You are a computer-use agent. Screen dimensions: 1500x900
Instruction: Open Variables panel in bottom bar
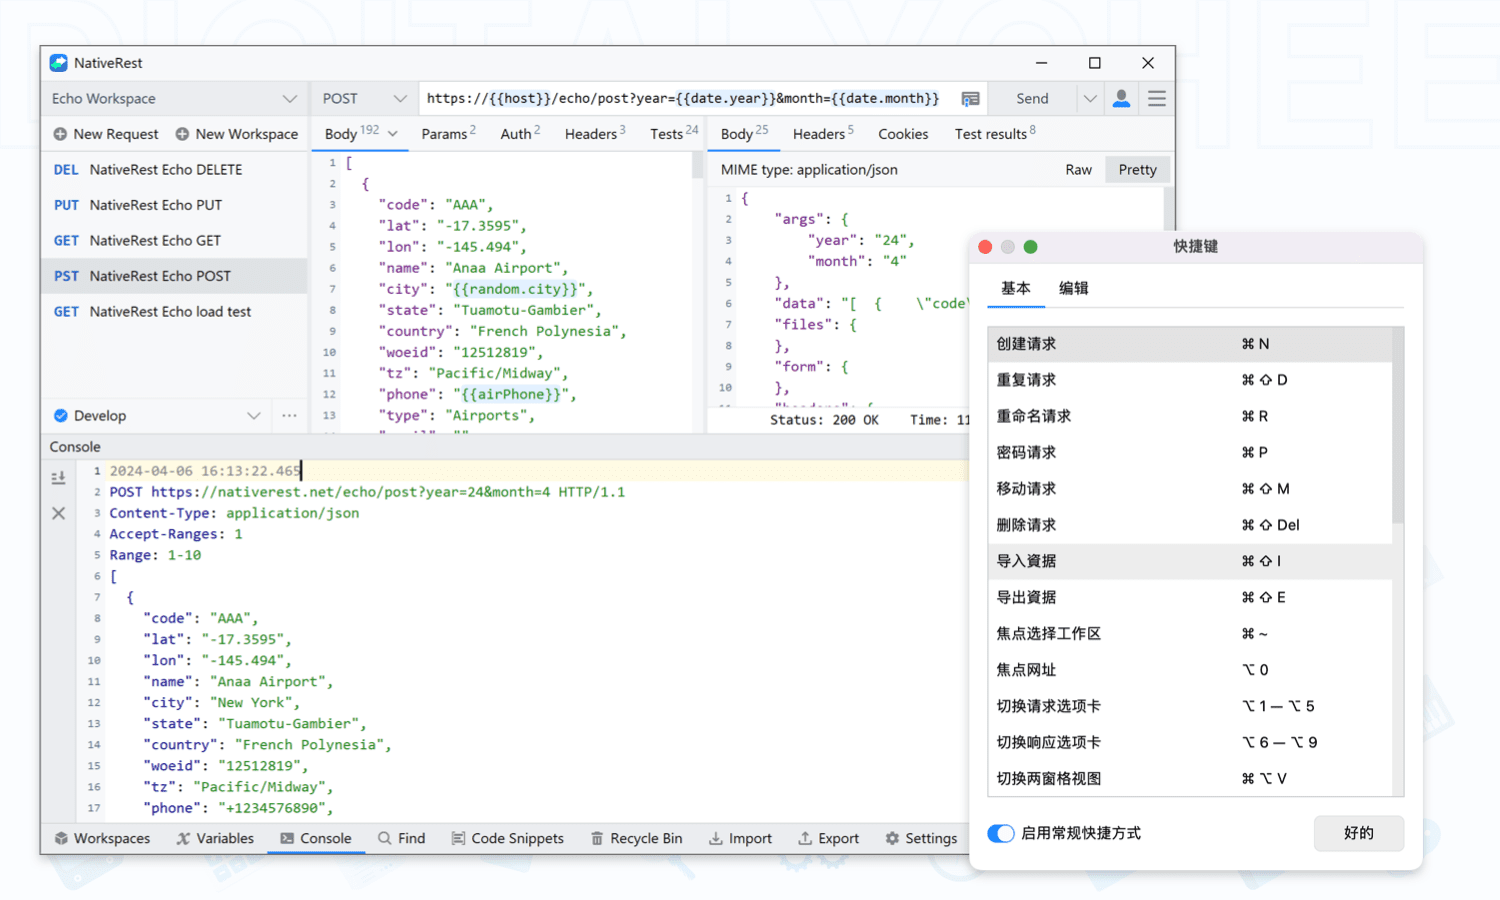tap(214, 838)
